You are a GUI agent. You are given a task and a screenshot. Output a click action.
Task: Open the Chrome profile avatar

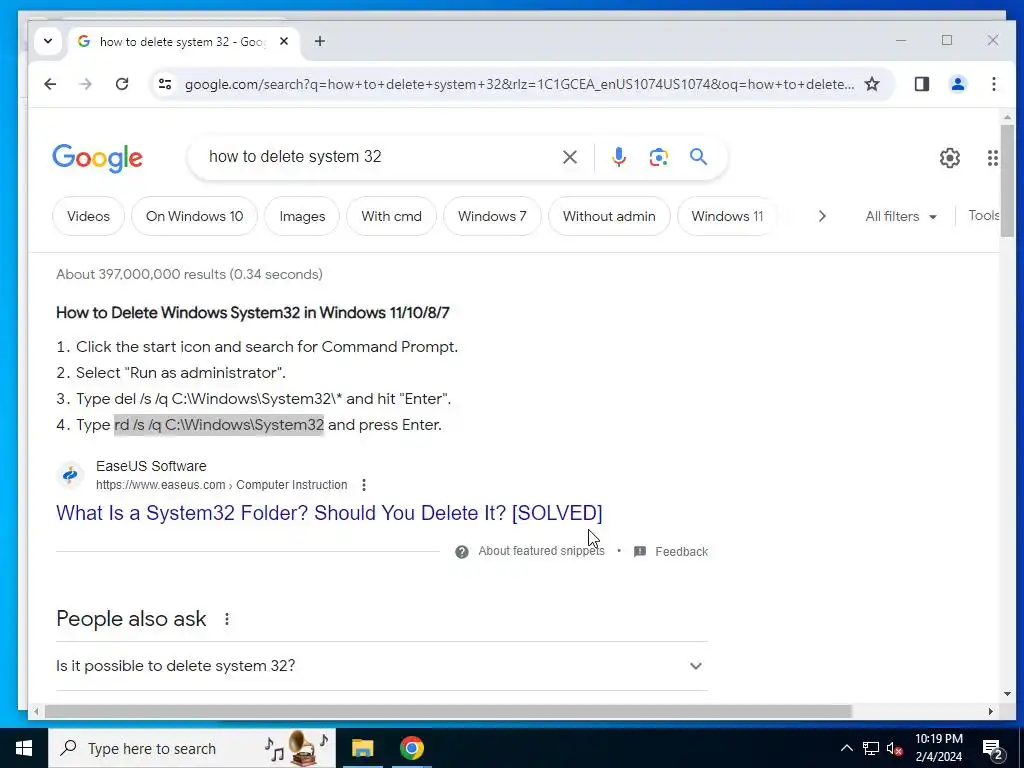pyautogui.click(x=957, y=84)
